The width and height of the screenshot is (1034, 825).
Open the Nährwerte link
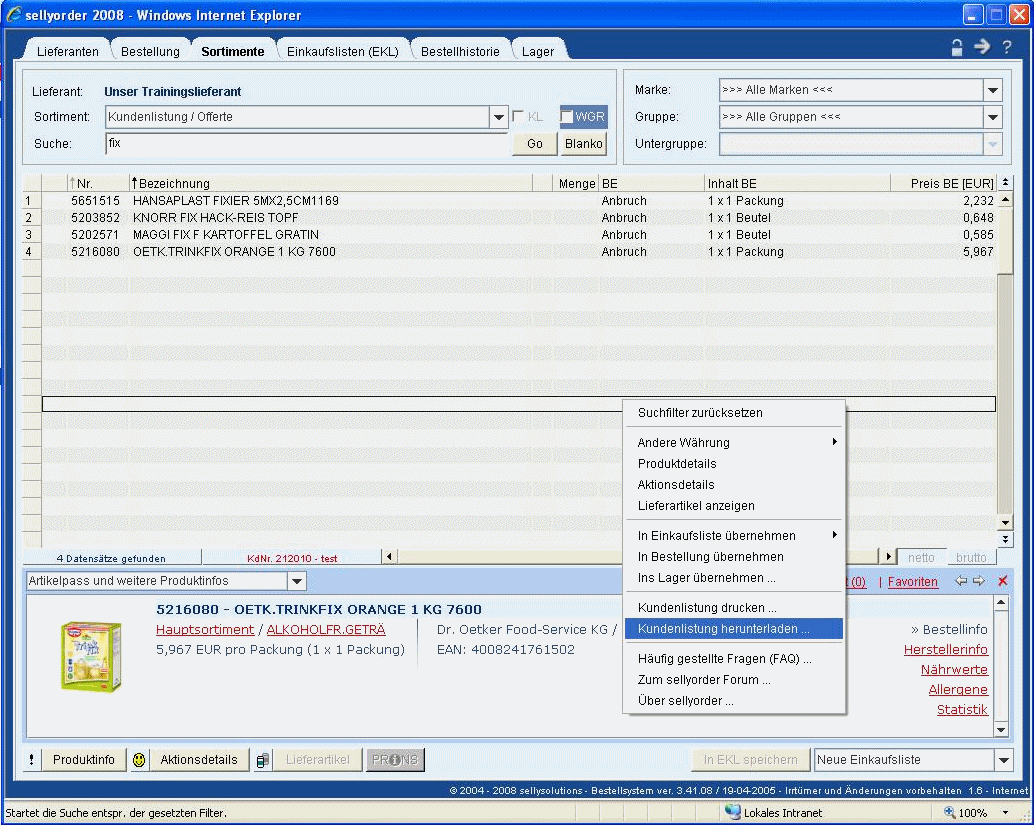pos(953,670)
